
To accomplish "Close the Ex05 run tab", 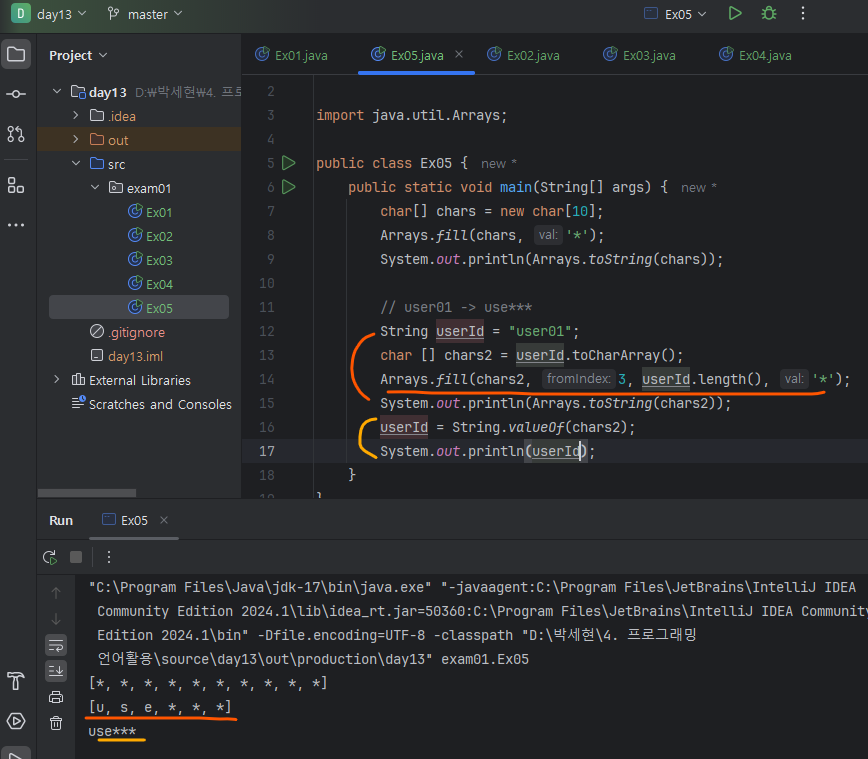I will click(164, 520).
